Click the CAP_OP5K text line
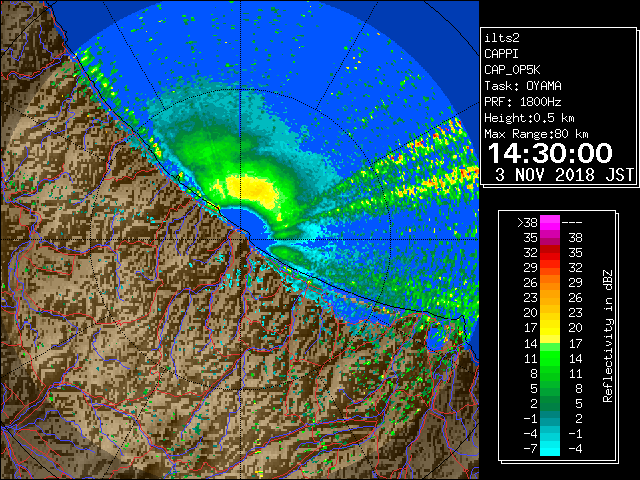640x480 pixels. point(512,70)
